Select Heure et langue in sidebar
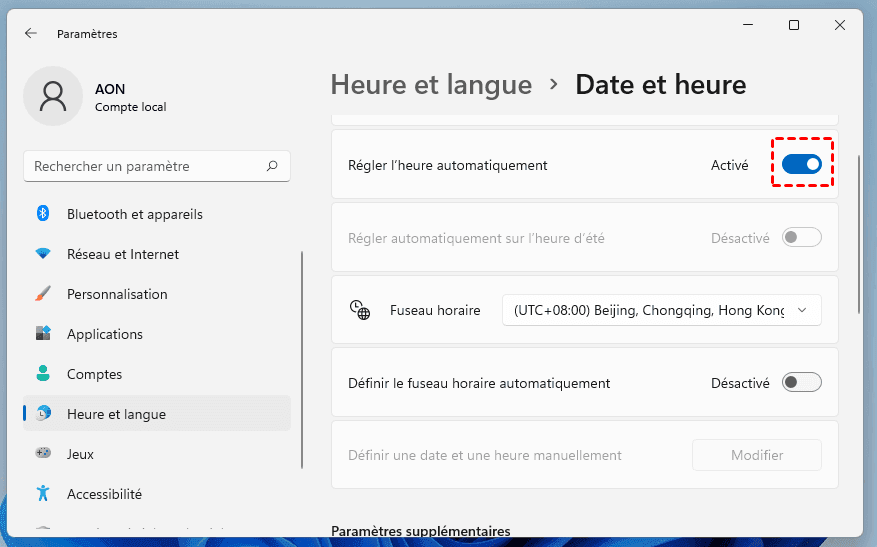This screenshot has height=547, width=877. tap(157, 414)
